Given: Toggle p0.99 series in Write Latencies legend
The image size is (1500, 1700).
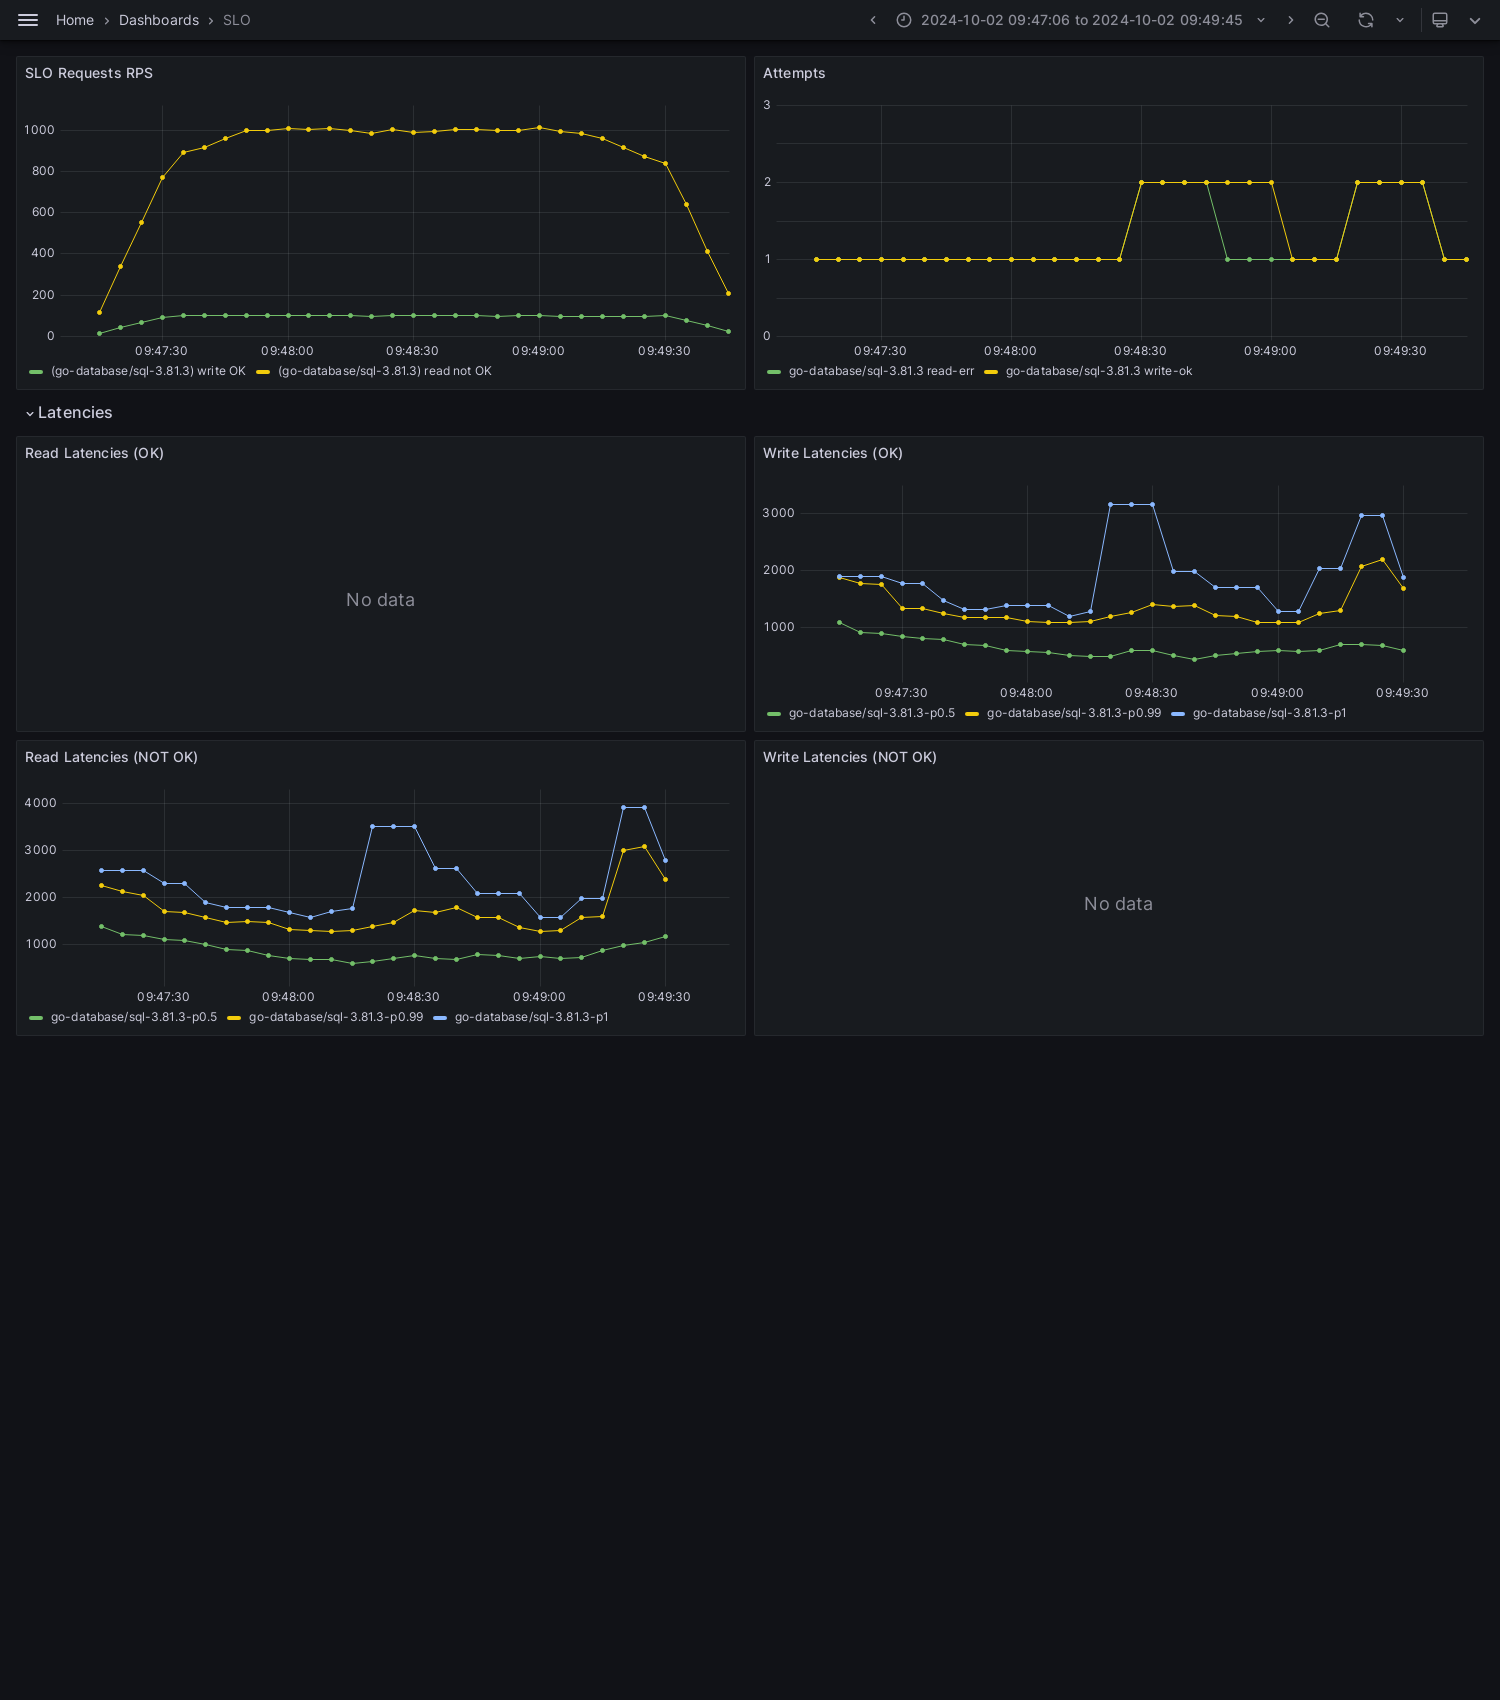Looking at the screenshot, I should 1074,713.
